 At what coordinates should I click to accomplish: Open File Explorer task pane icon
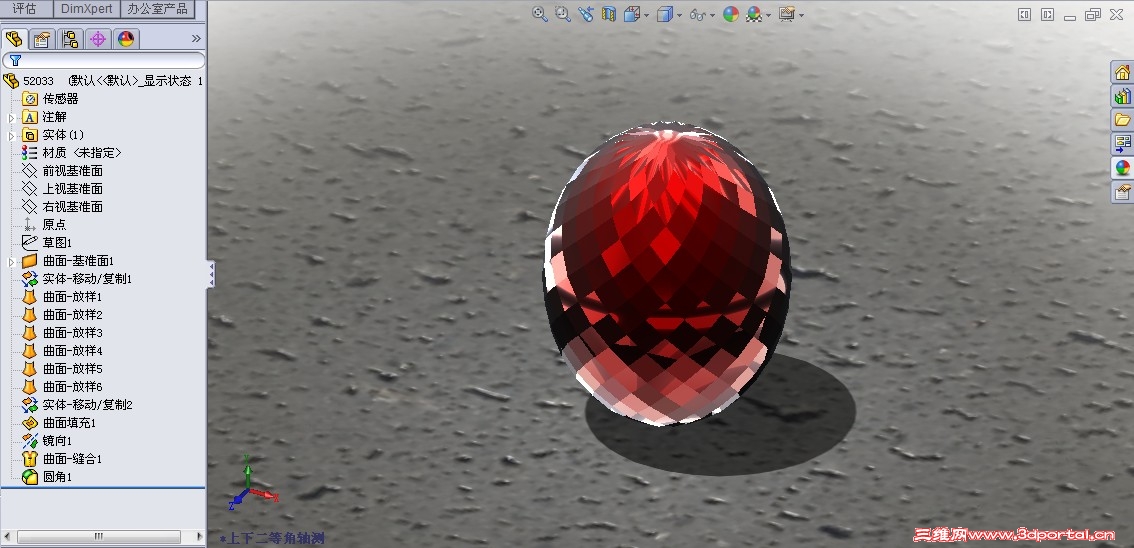click(x=1122, y=120)
